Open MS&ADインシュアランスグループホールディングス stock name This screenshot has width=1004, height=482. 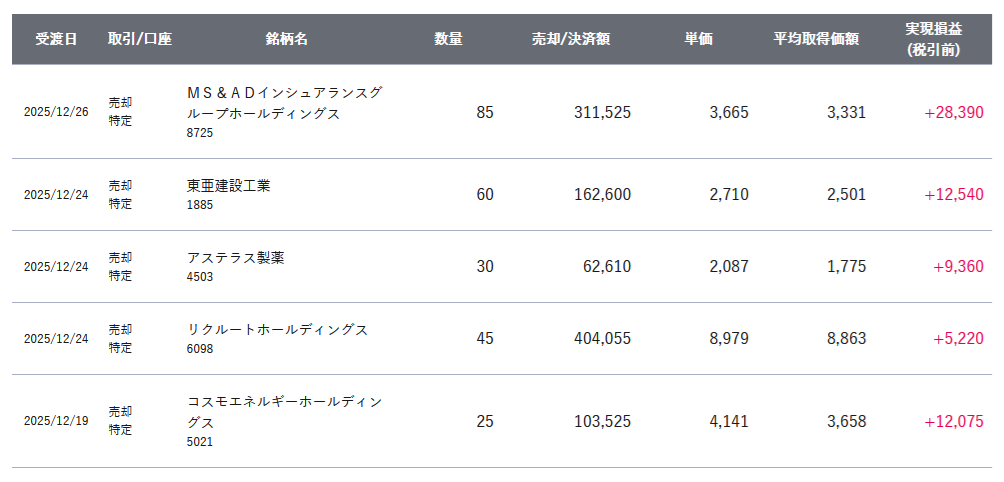285,103
